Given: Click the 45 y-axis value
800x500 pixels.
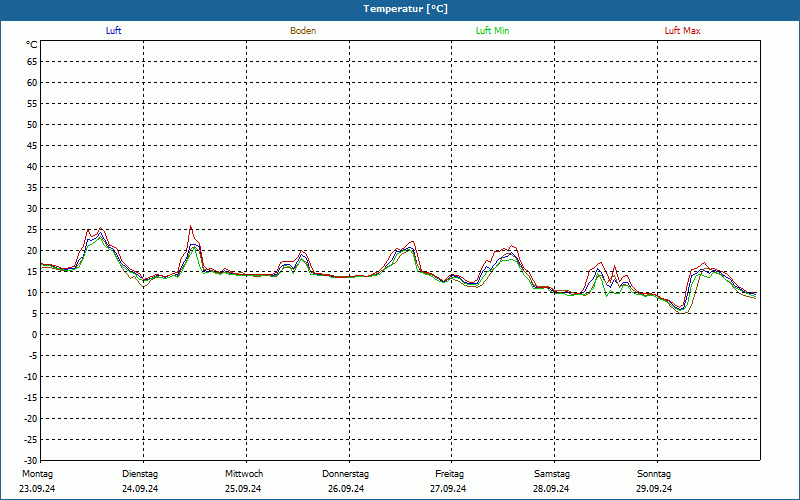Looking at the screenshot, I should (x=32, y=145).
